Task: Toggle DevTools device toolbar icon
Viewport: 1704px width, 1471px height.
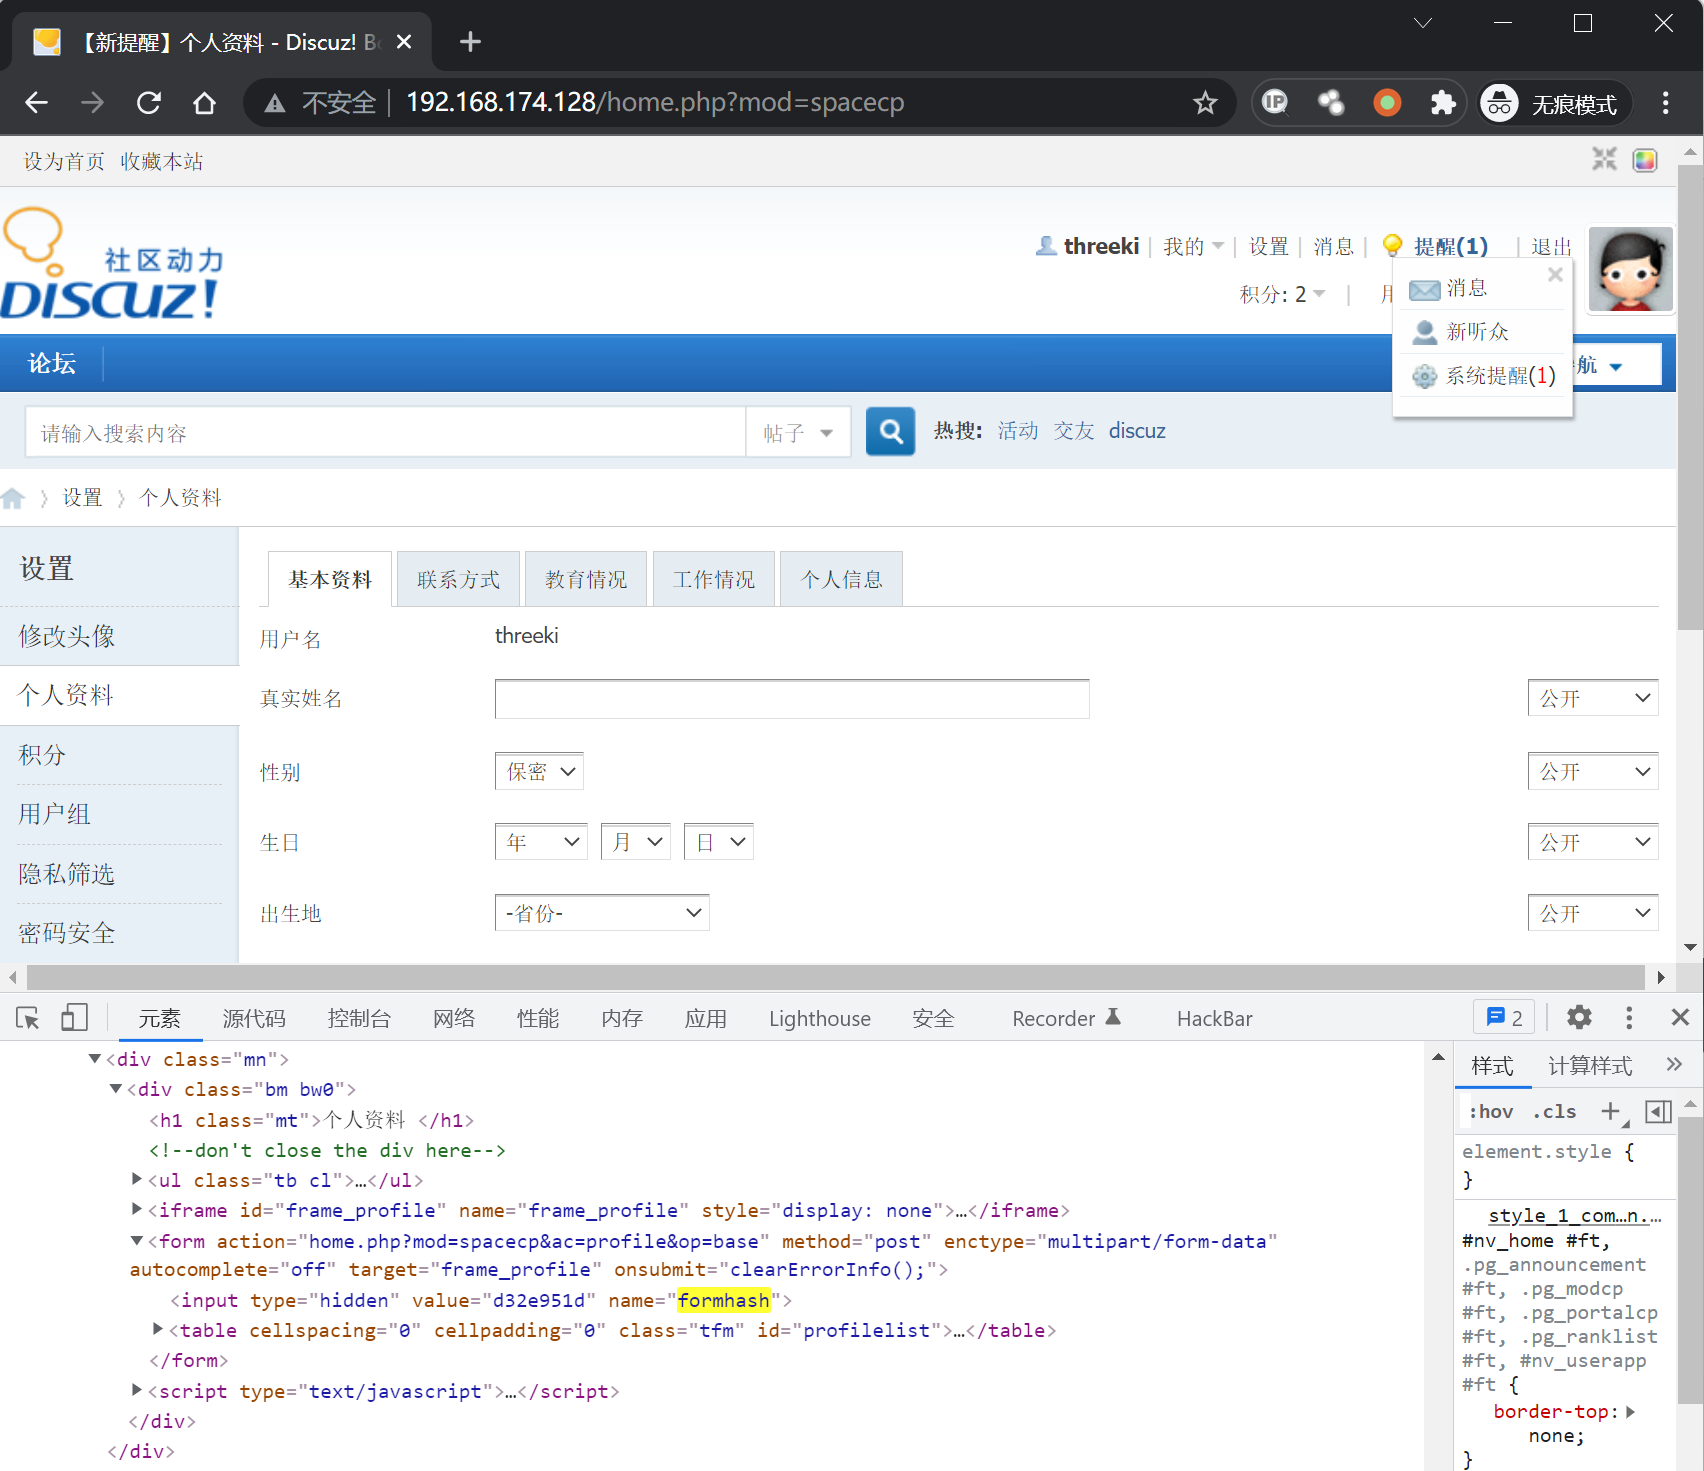Action: pyautogui.click(x=74, y=1018)
